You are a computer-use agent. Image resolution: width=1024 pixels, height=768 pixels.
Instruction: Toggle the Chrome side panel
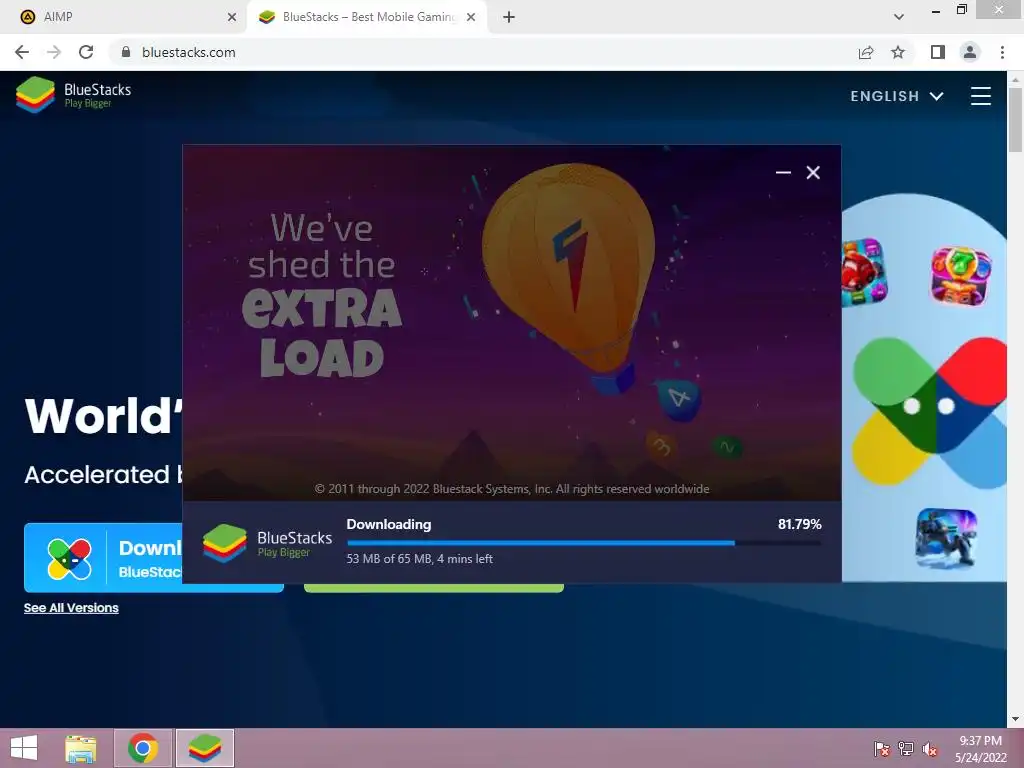[x=938, y=52]
